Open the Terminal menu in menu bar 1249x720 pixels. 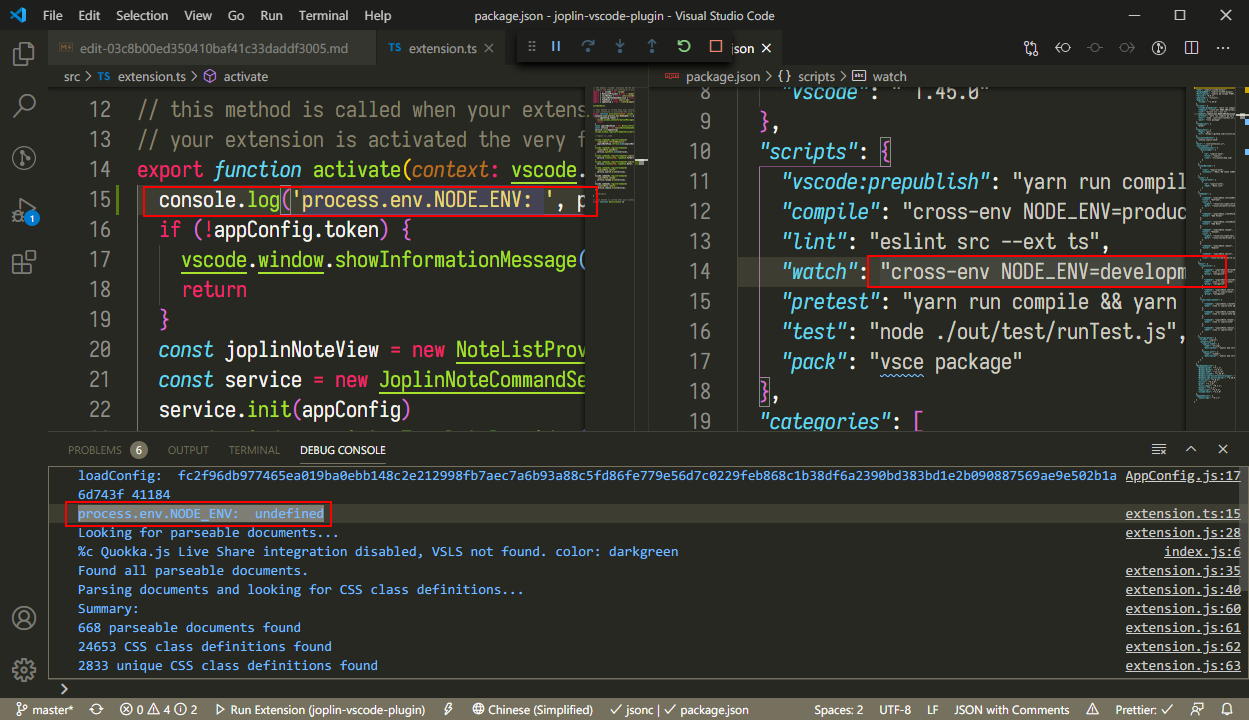coord(323,16)
